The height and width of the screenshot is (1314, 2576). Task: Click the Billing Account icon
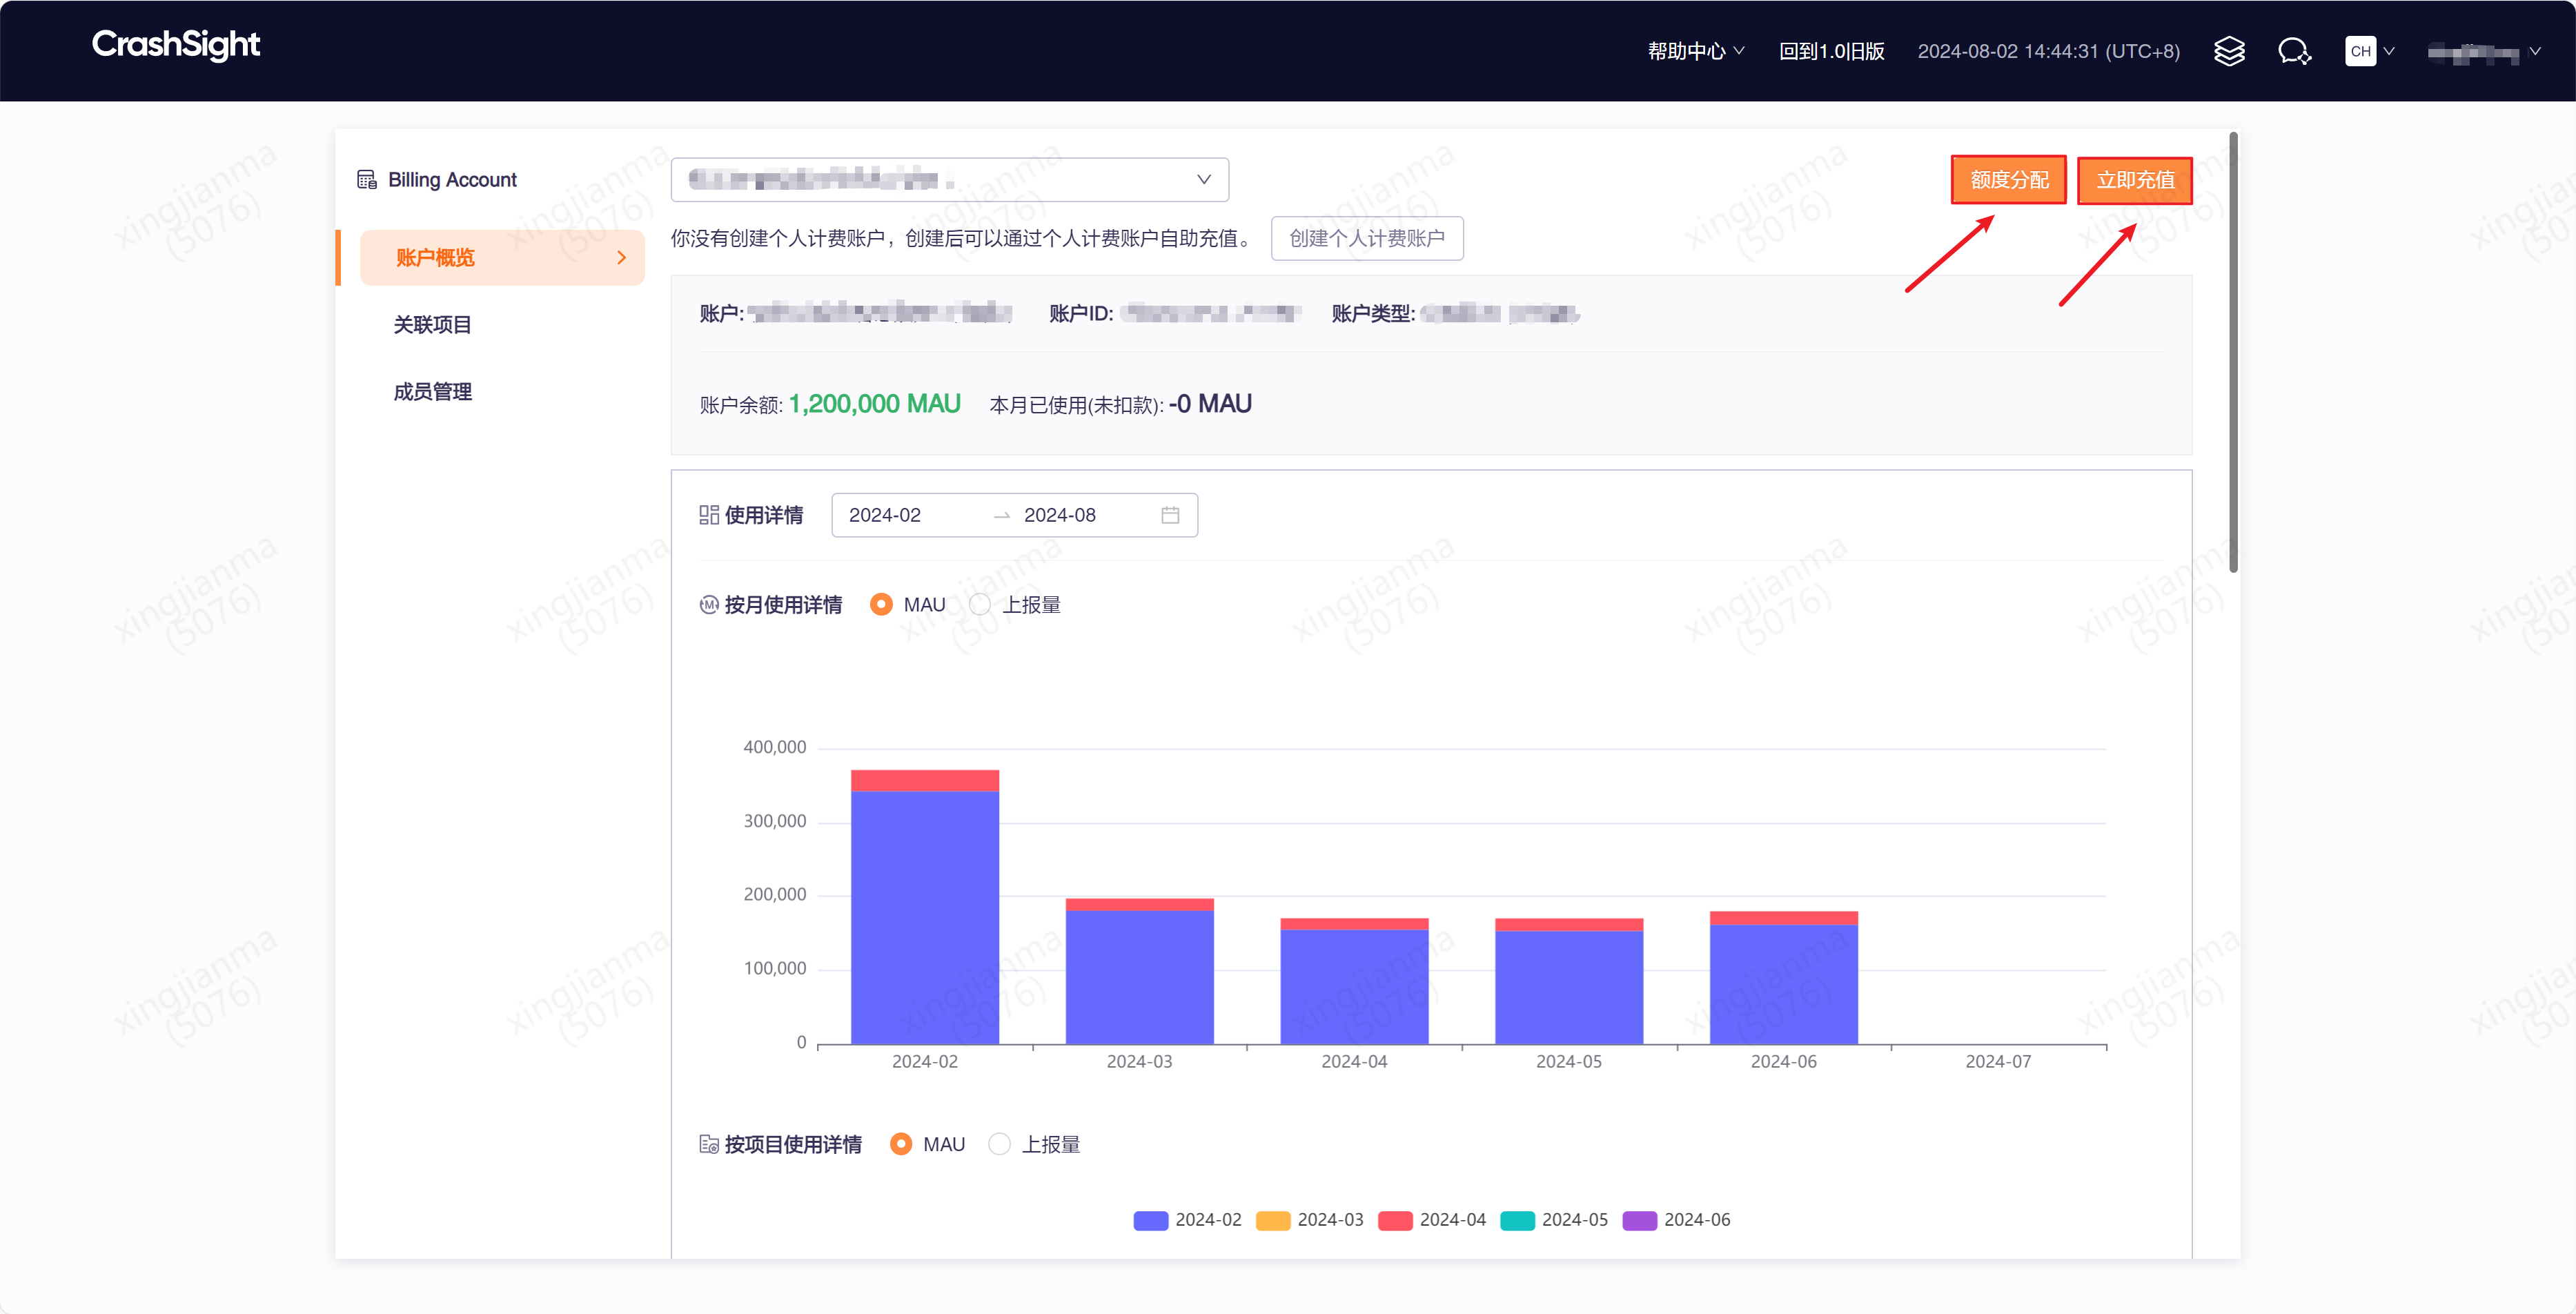(x=367, y=180)
